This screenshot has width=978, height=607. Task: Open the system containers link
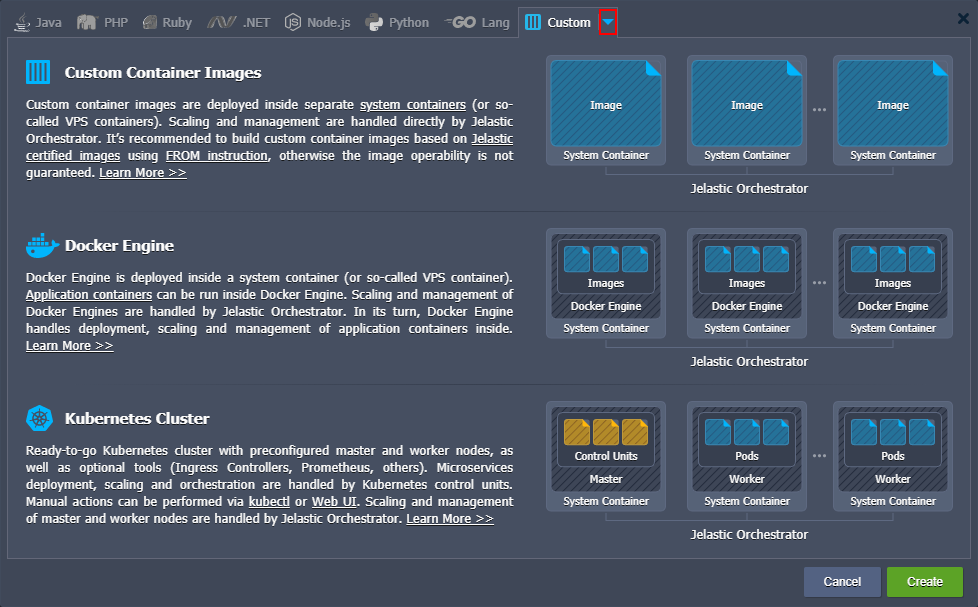coord(413,105)
